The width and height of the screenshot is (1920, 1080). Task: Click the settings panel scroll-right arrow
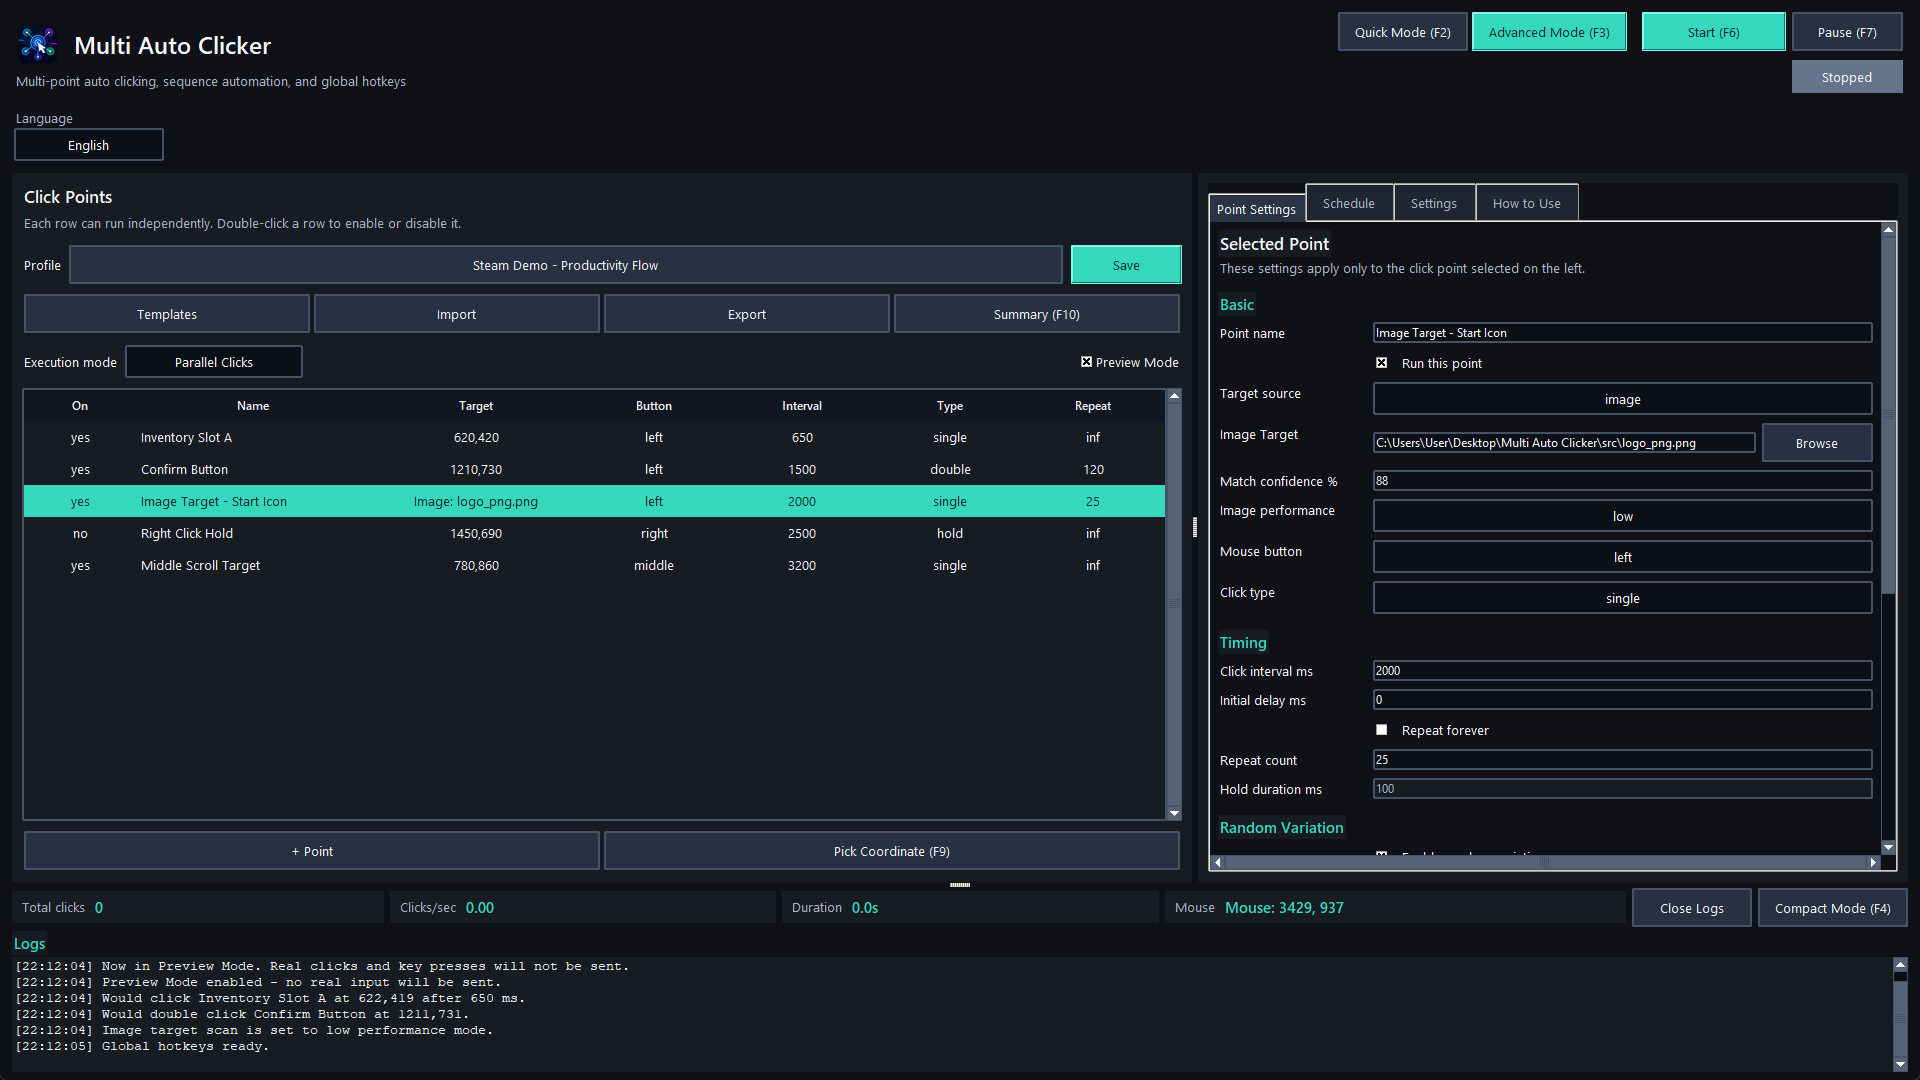coord(1873,862)
